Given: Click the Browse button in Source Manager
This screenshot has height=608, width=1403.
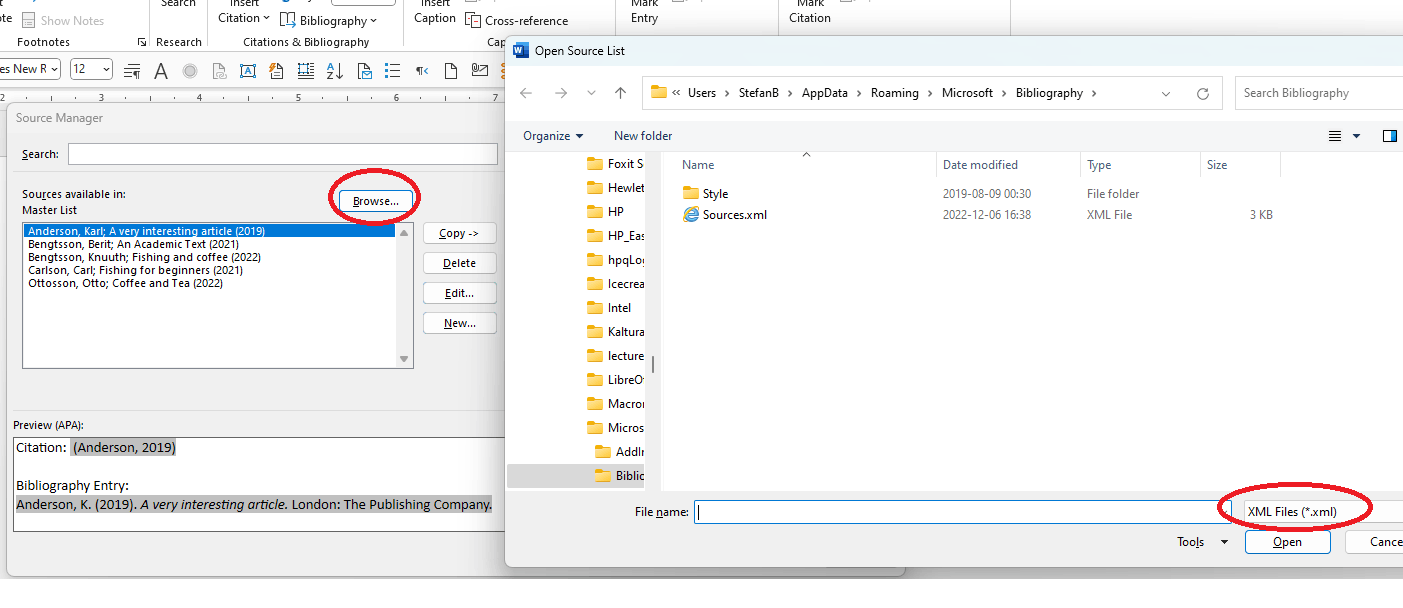Looking at the screenshot, I should pyautogui.click(x=376, y=201).
